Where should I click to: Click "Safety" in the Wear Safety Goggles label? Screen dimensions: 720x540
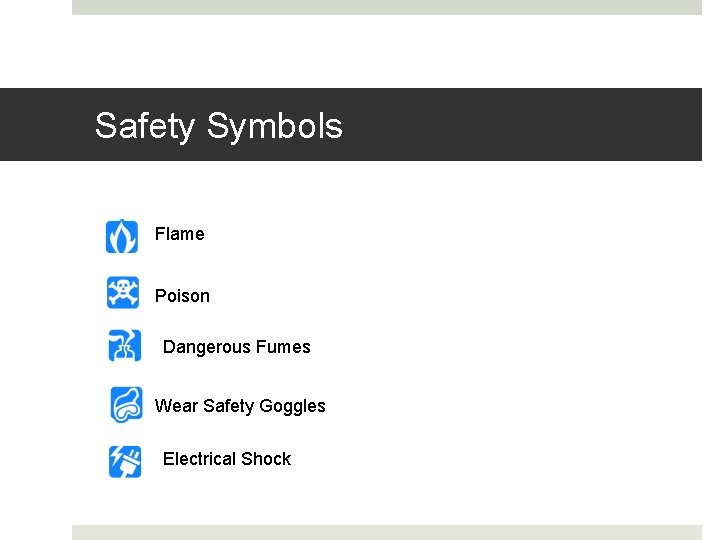click(228, 406)
